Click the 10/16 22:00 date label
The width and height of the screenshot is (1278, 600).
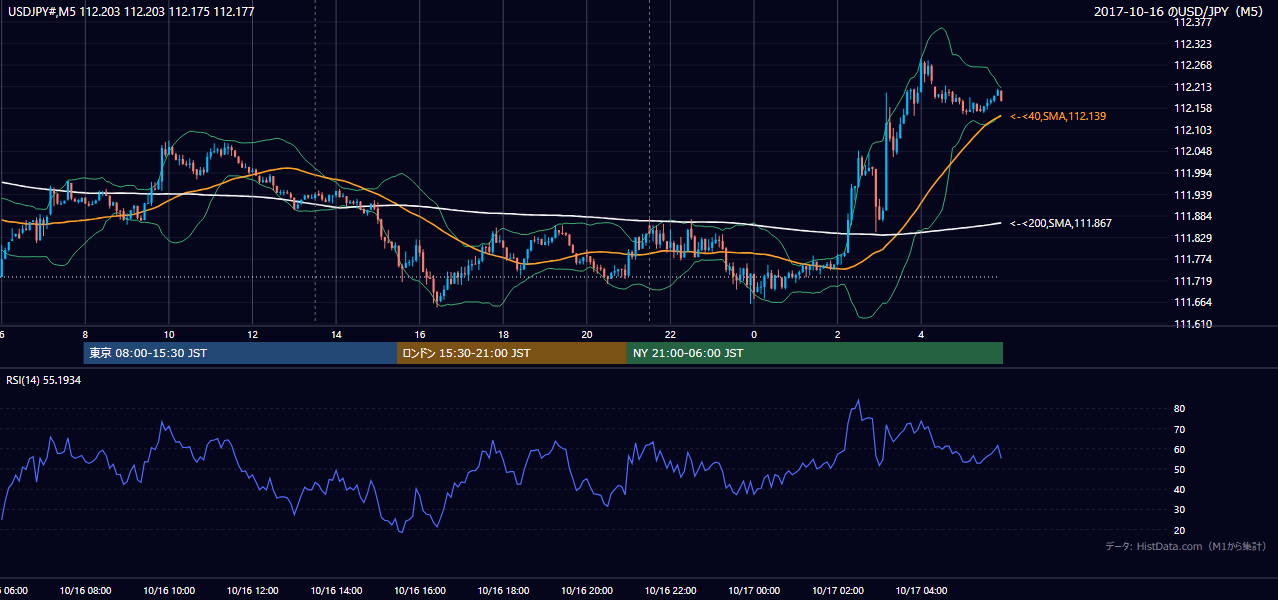[670, 591]
